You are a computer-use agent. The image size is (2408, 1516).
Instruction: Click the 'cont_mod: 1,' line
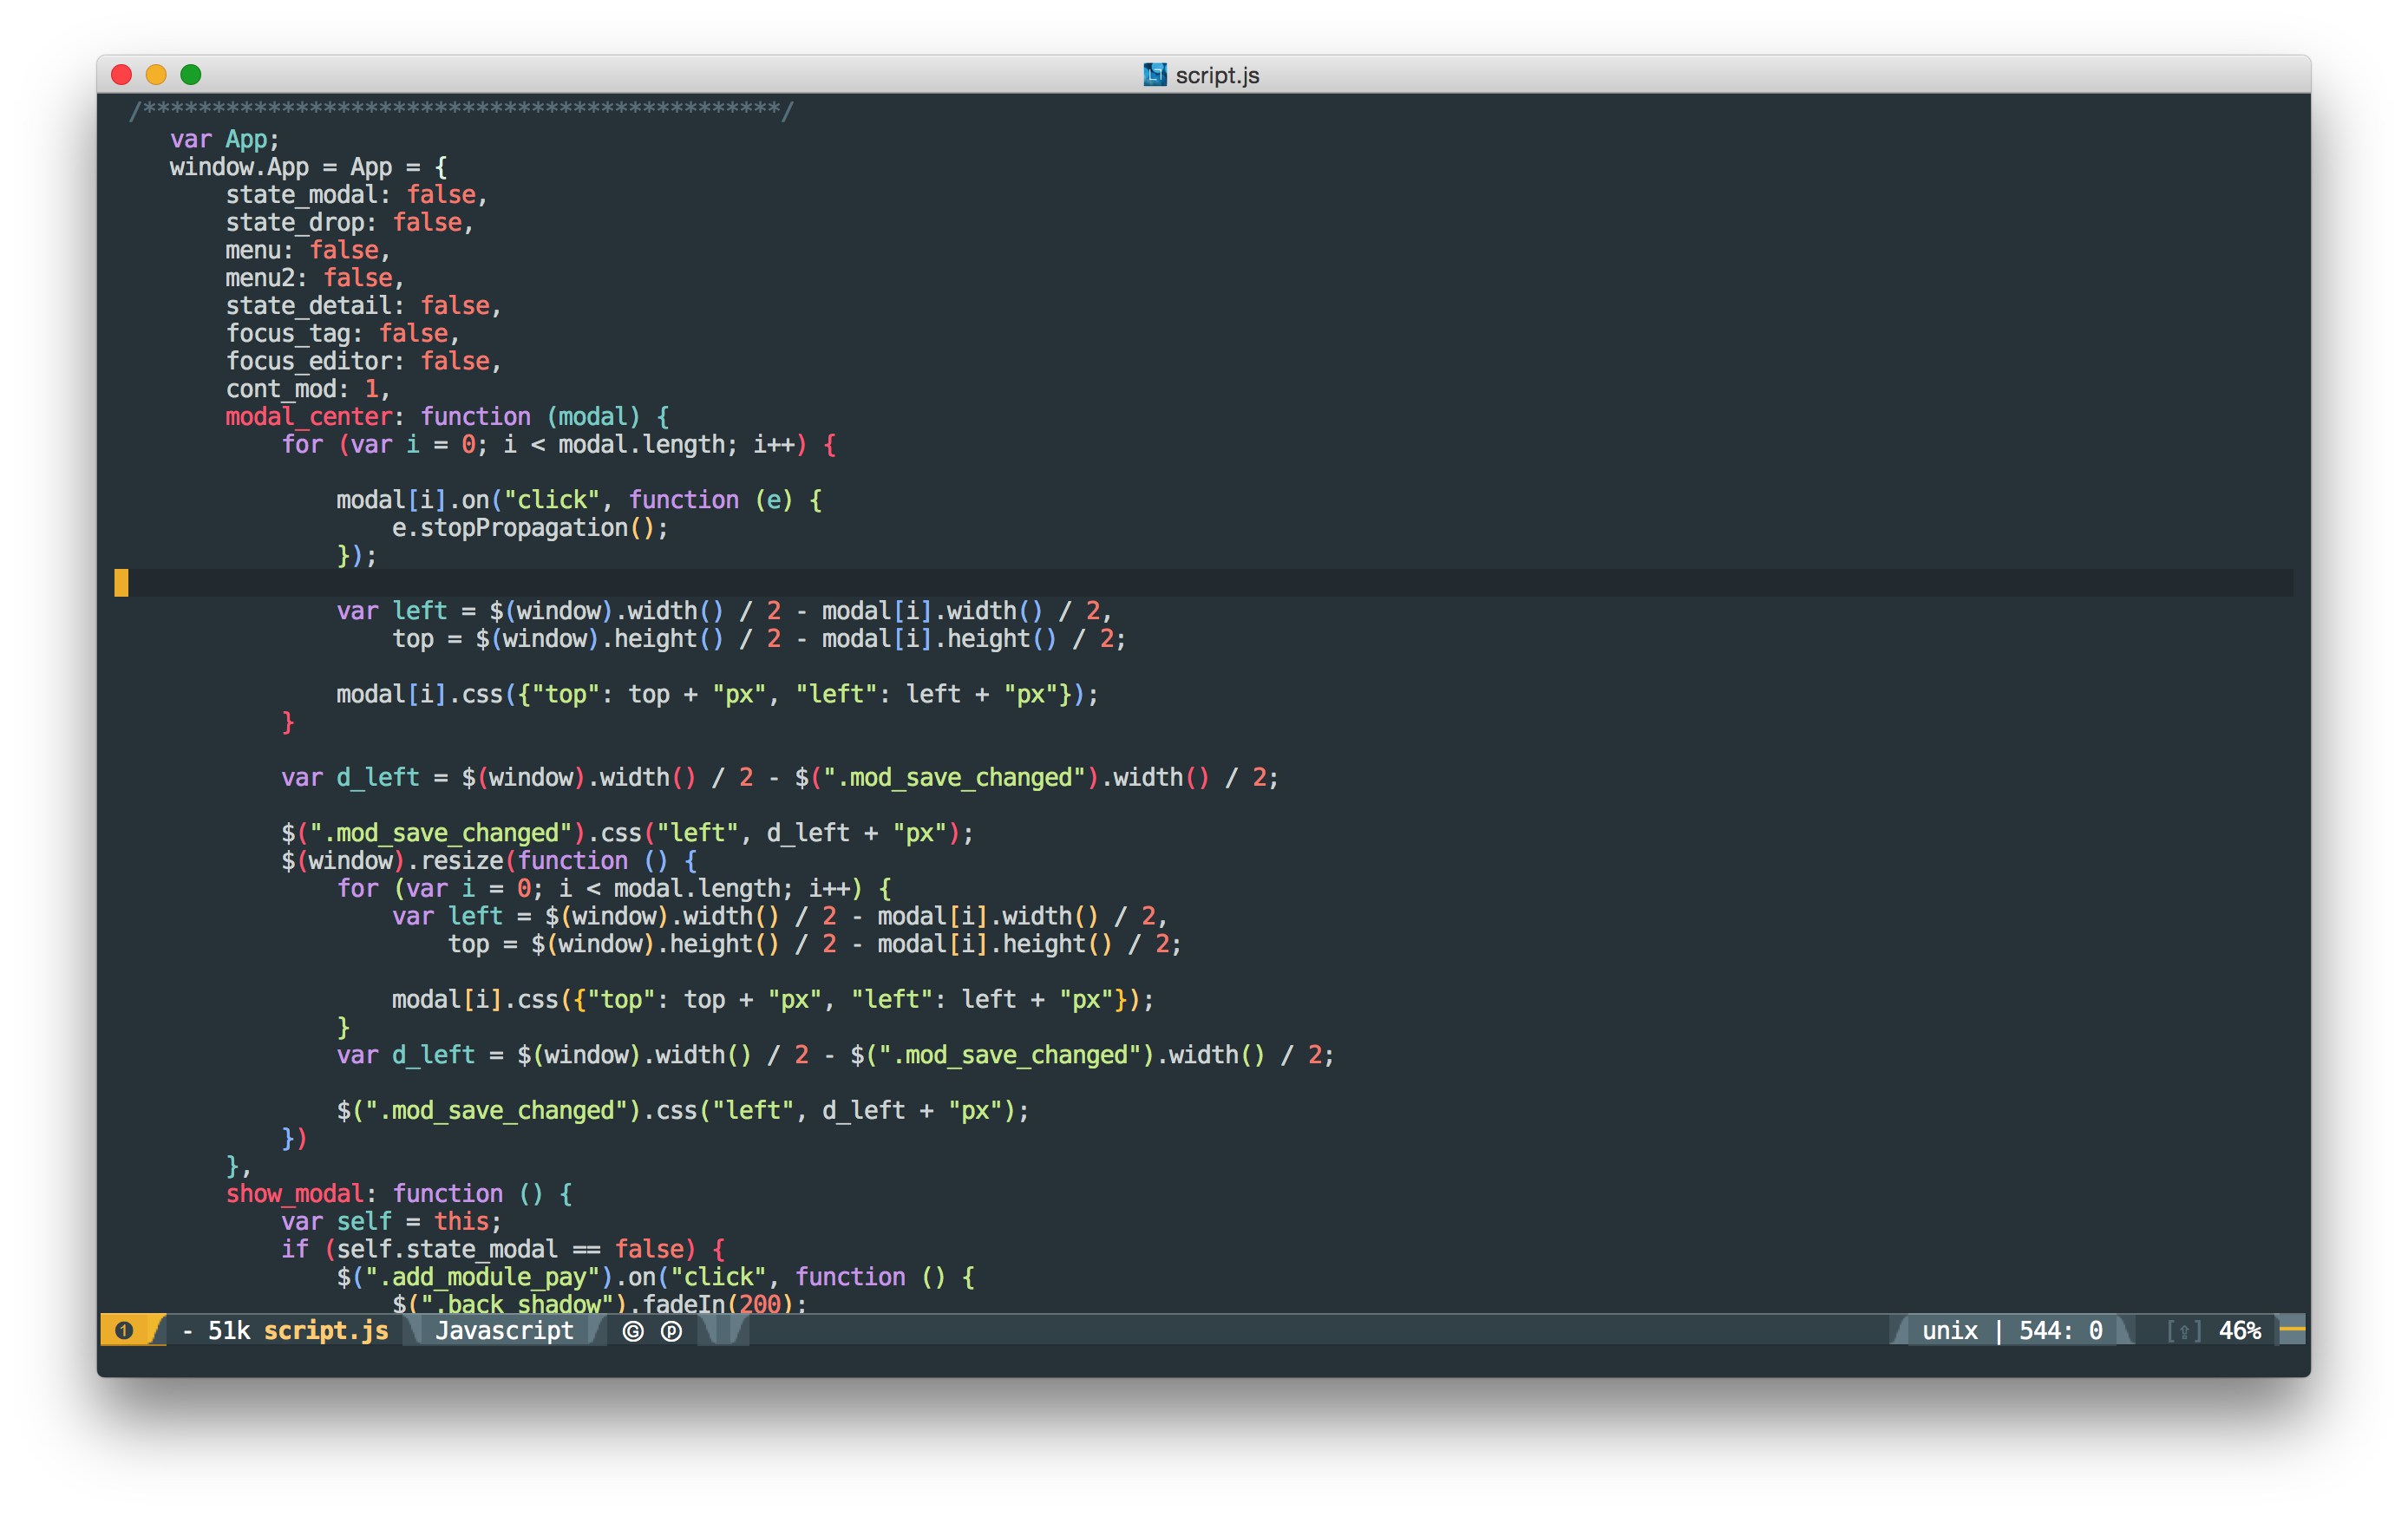[307, 389]
